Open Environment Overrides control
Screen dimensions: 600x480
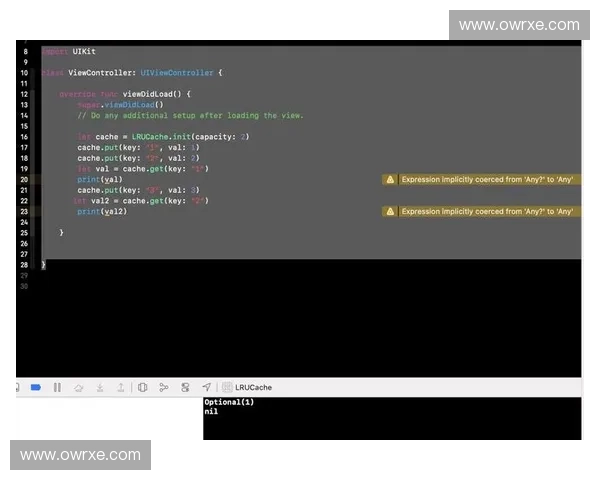pos(185,387)
